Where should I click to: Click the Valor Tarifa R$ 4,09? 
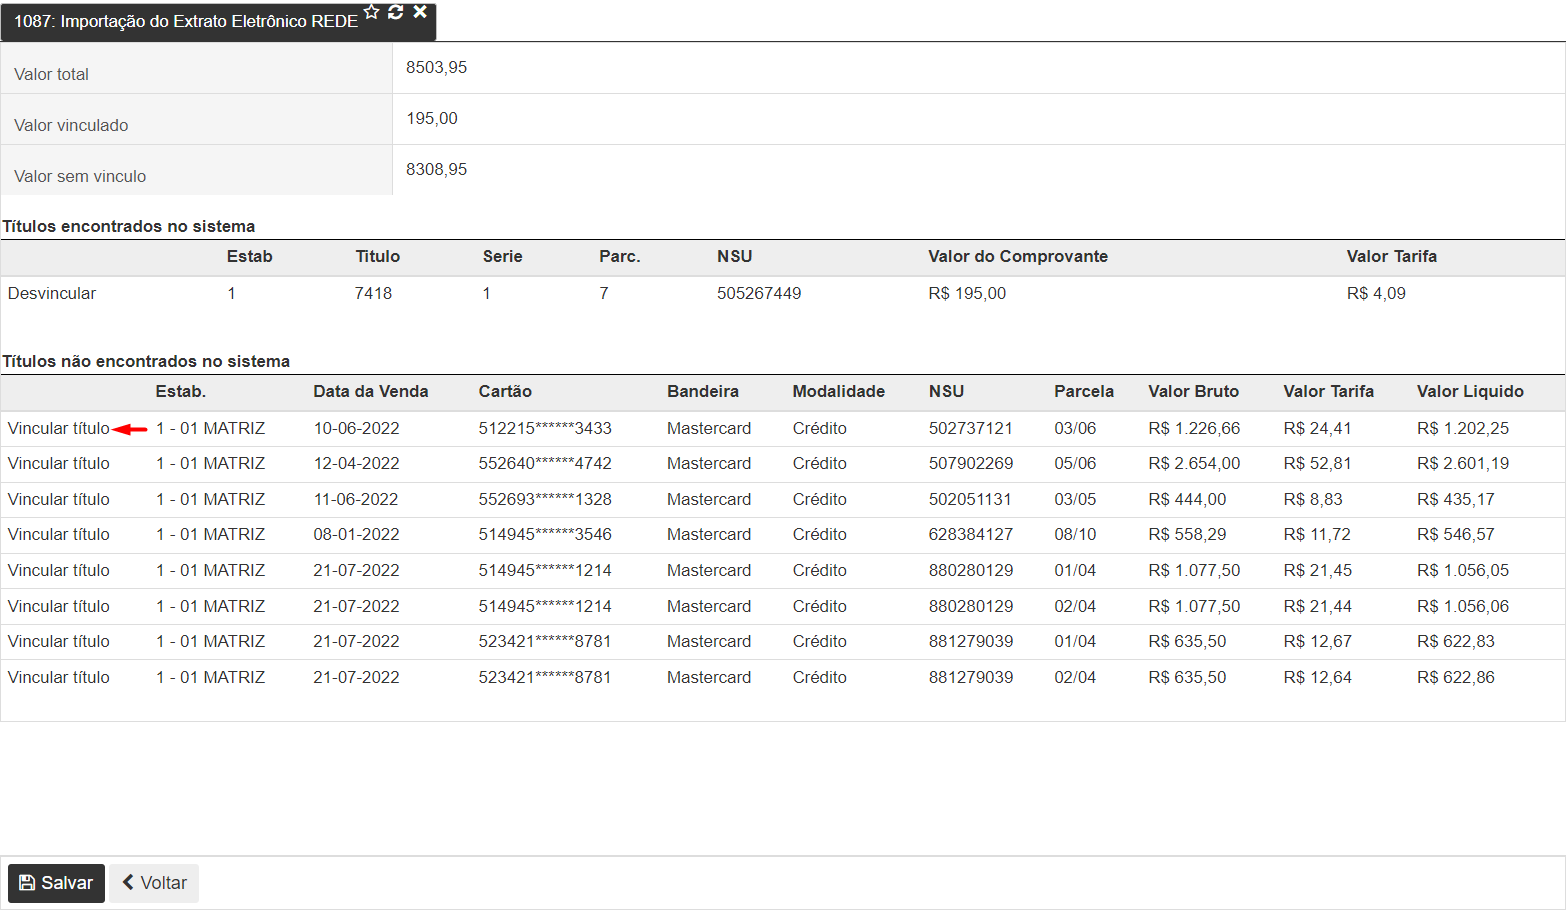[x=1376, y=293]
